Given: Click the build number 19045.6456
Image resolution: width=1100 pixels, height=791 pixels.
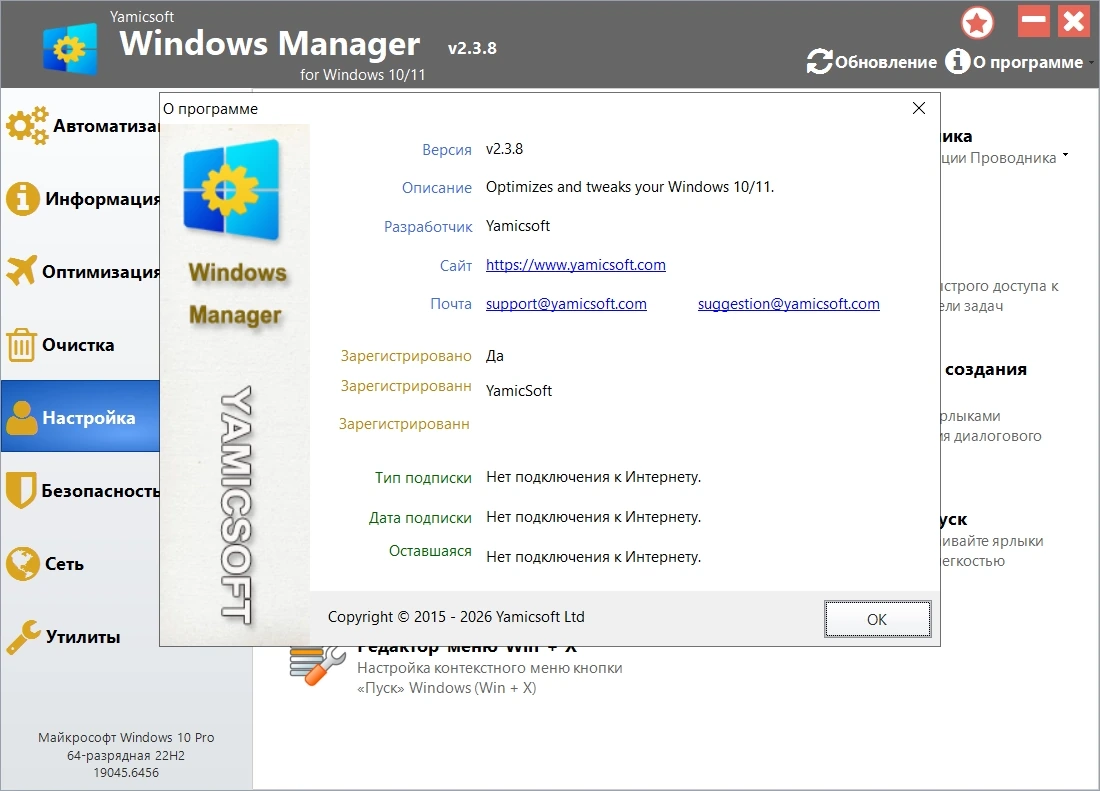Looking at the screenshot, I should [126, 772].
